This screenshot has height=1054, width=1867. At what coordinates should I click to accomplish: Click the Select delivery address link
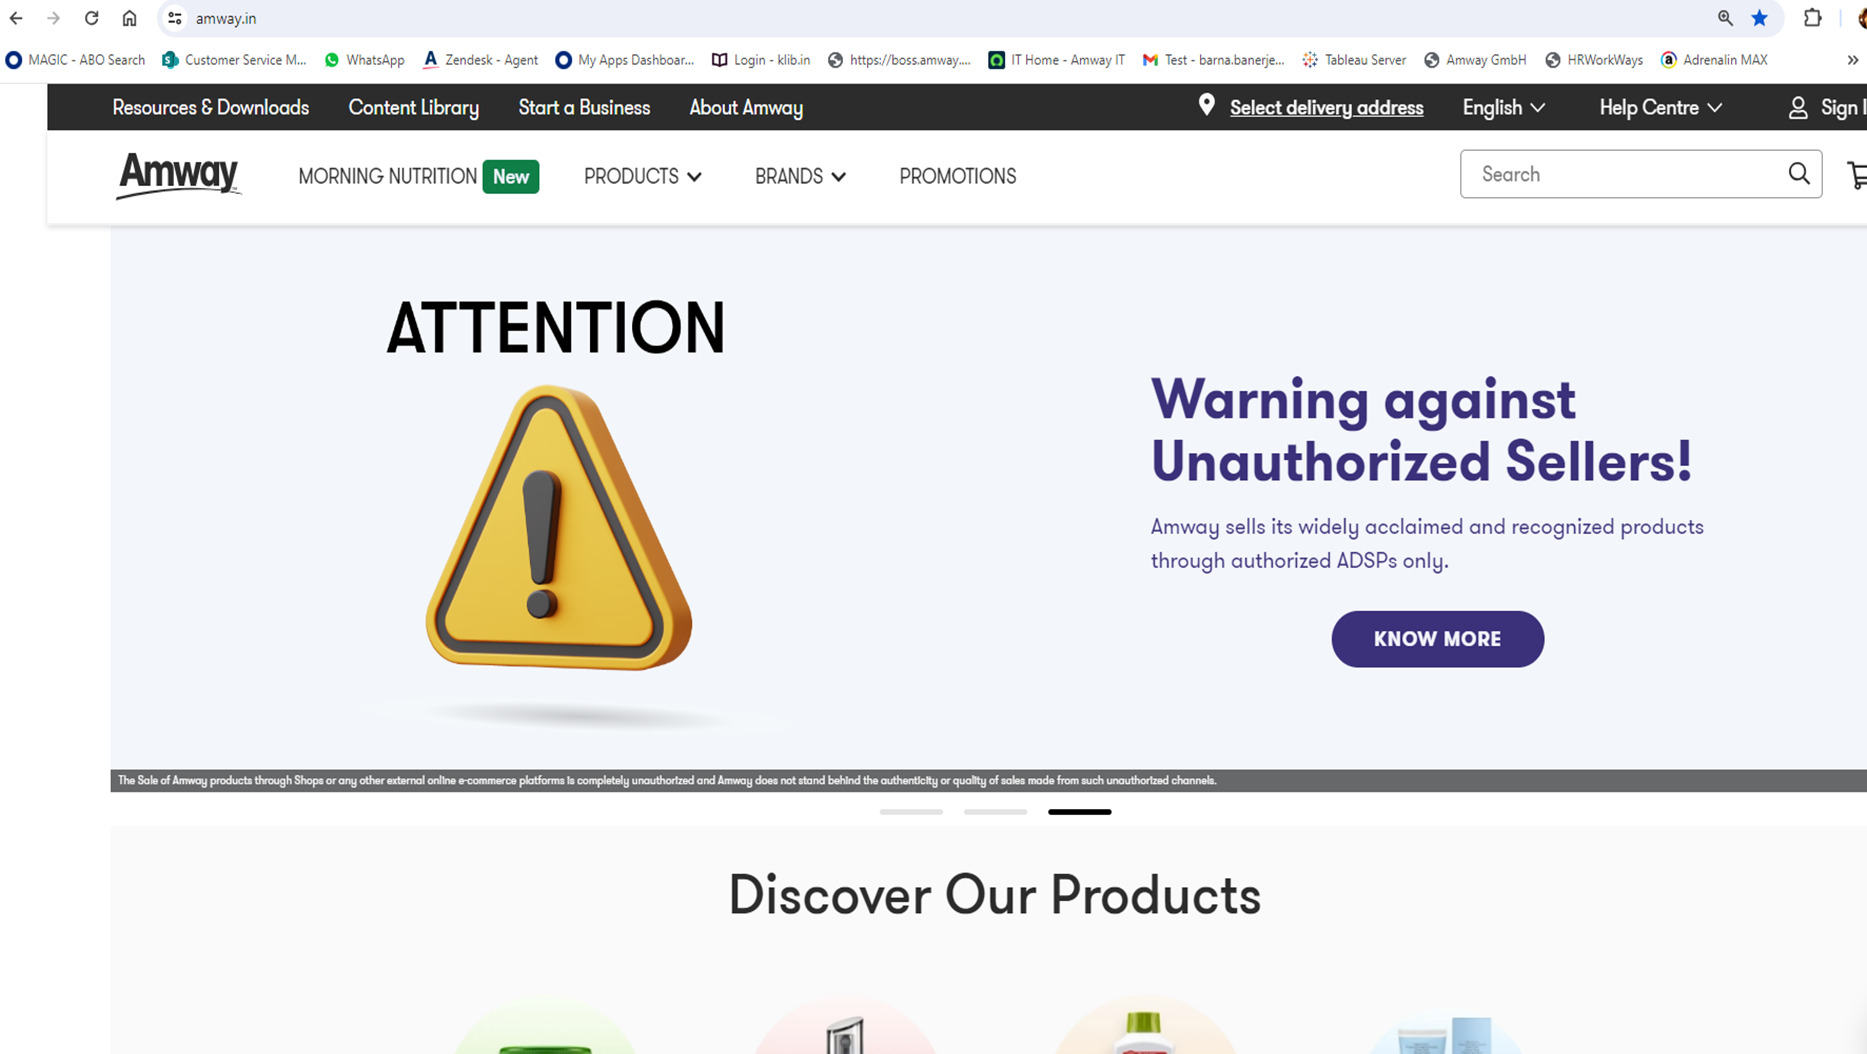click(x=1327, y=107)
